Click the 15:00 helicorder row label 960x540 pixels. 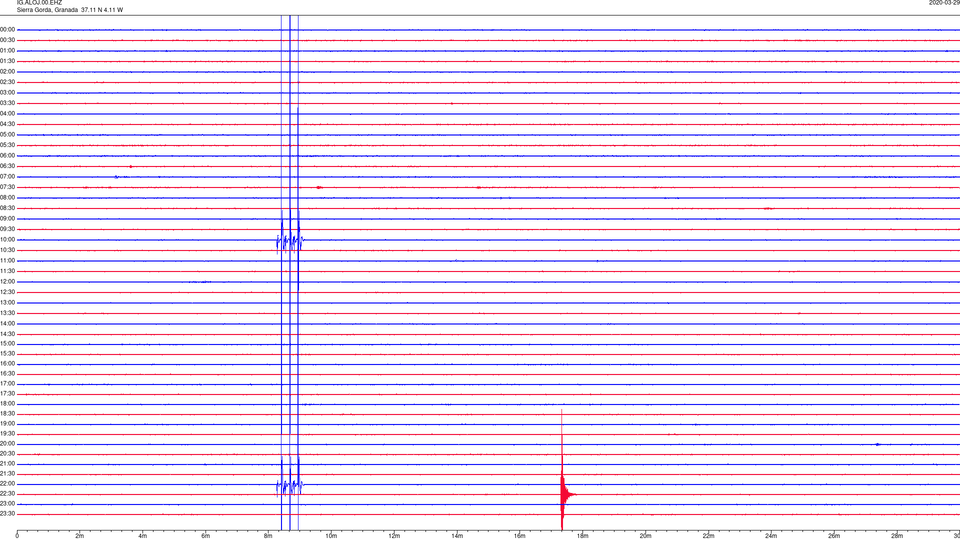[8, 344]
